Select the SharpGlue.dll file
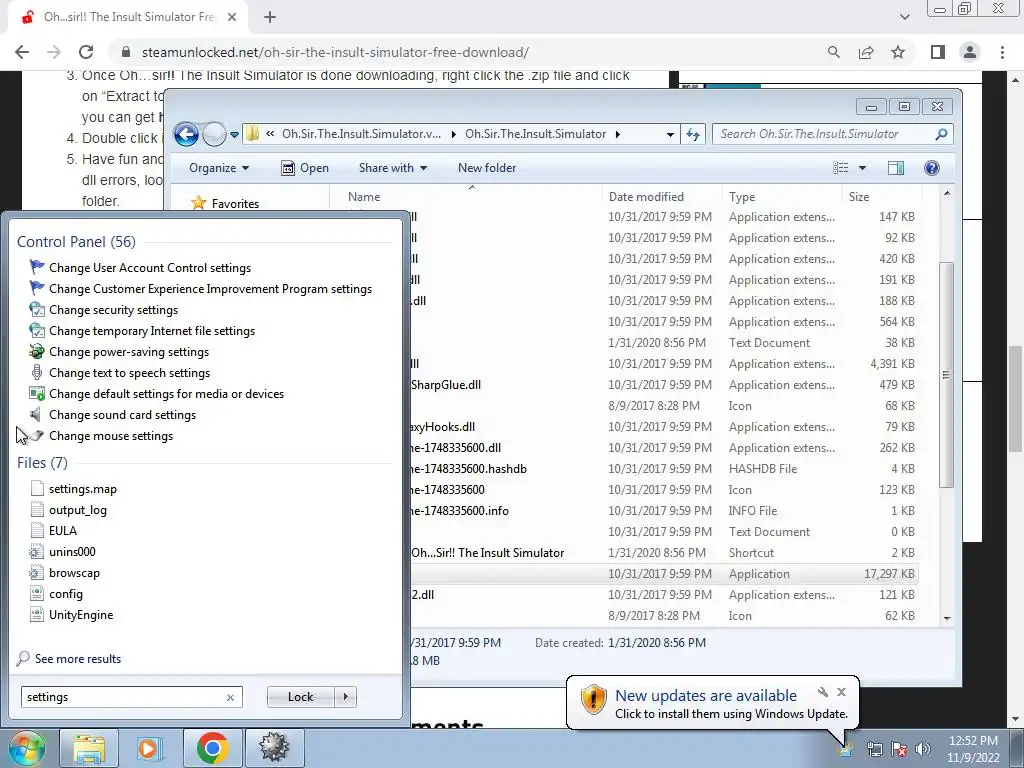The height and width of the screenshot is (768, 1024). pyautogui.click(x=446, y=385)
